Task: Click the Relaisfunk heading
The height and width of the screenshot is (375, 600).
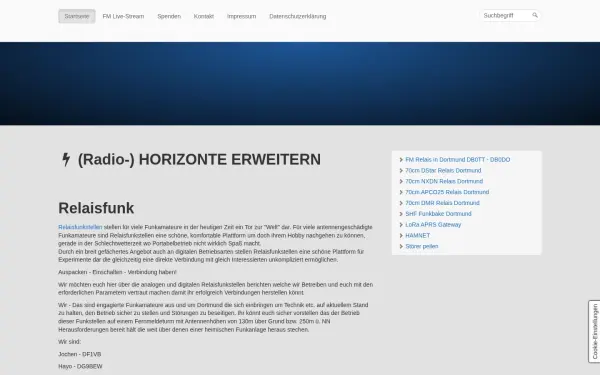Action: pos(96,208)
